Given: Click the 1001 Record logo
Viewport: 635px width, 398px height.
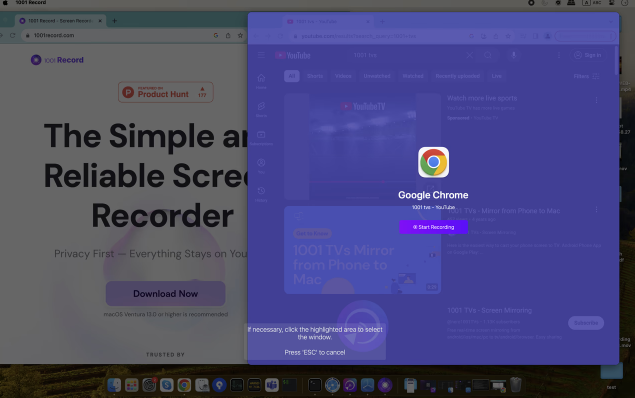Looking at the screenshot, I should point(57,60).
